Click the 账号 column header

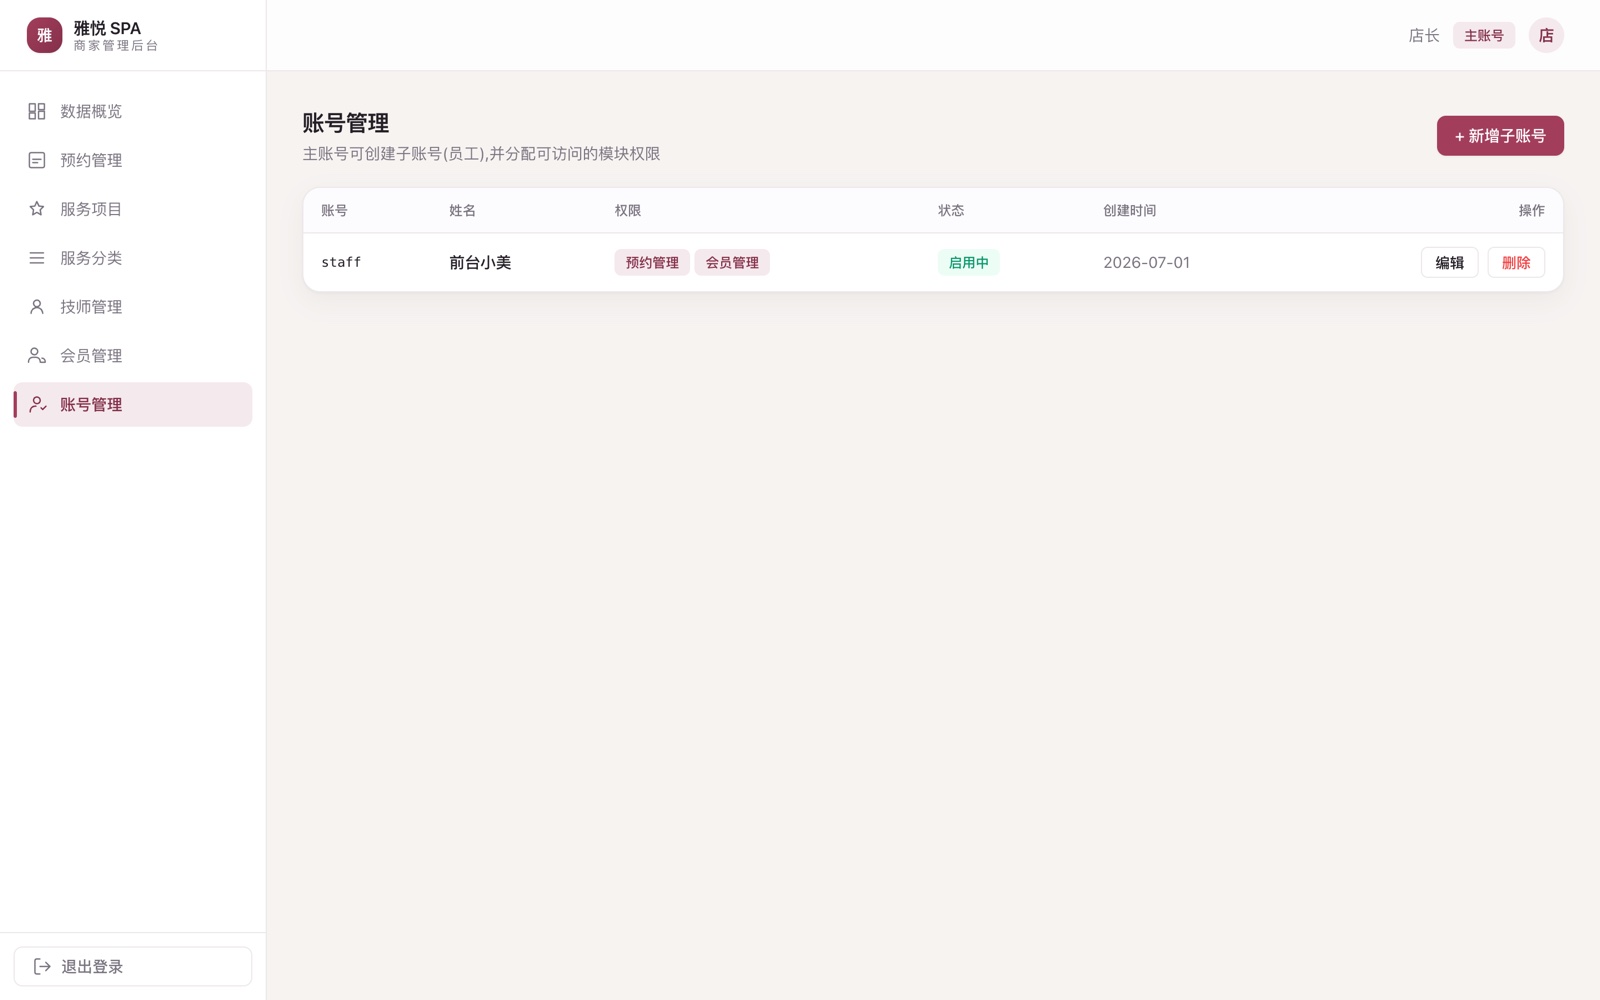[334, 210]
